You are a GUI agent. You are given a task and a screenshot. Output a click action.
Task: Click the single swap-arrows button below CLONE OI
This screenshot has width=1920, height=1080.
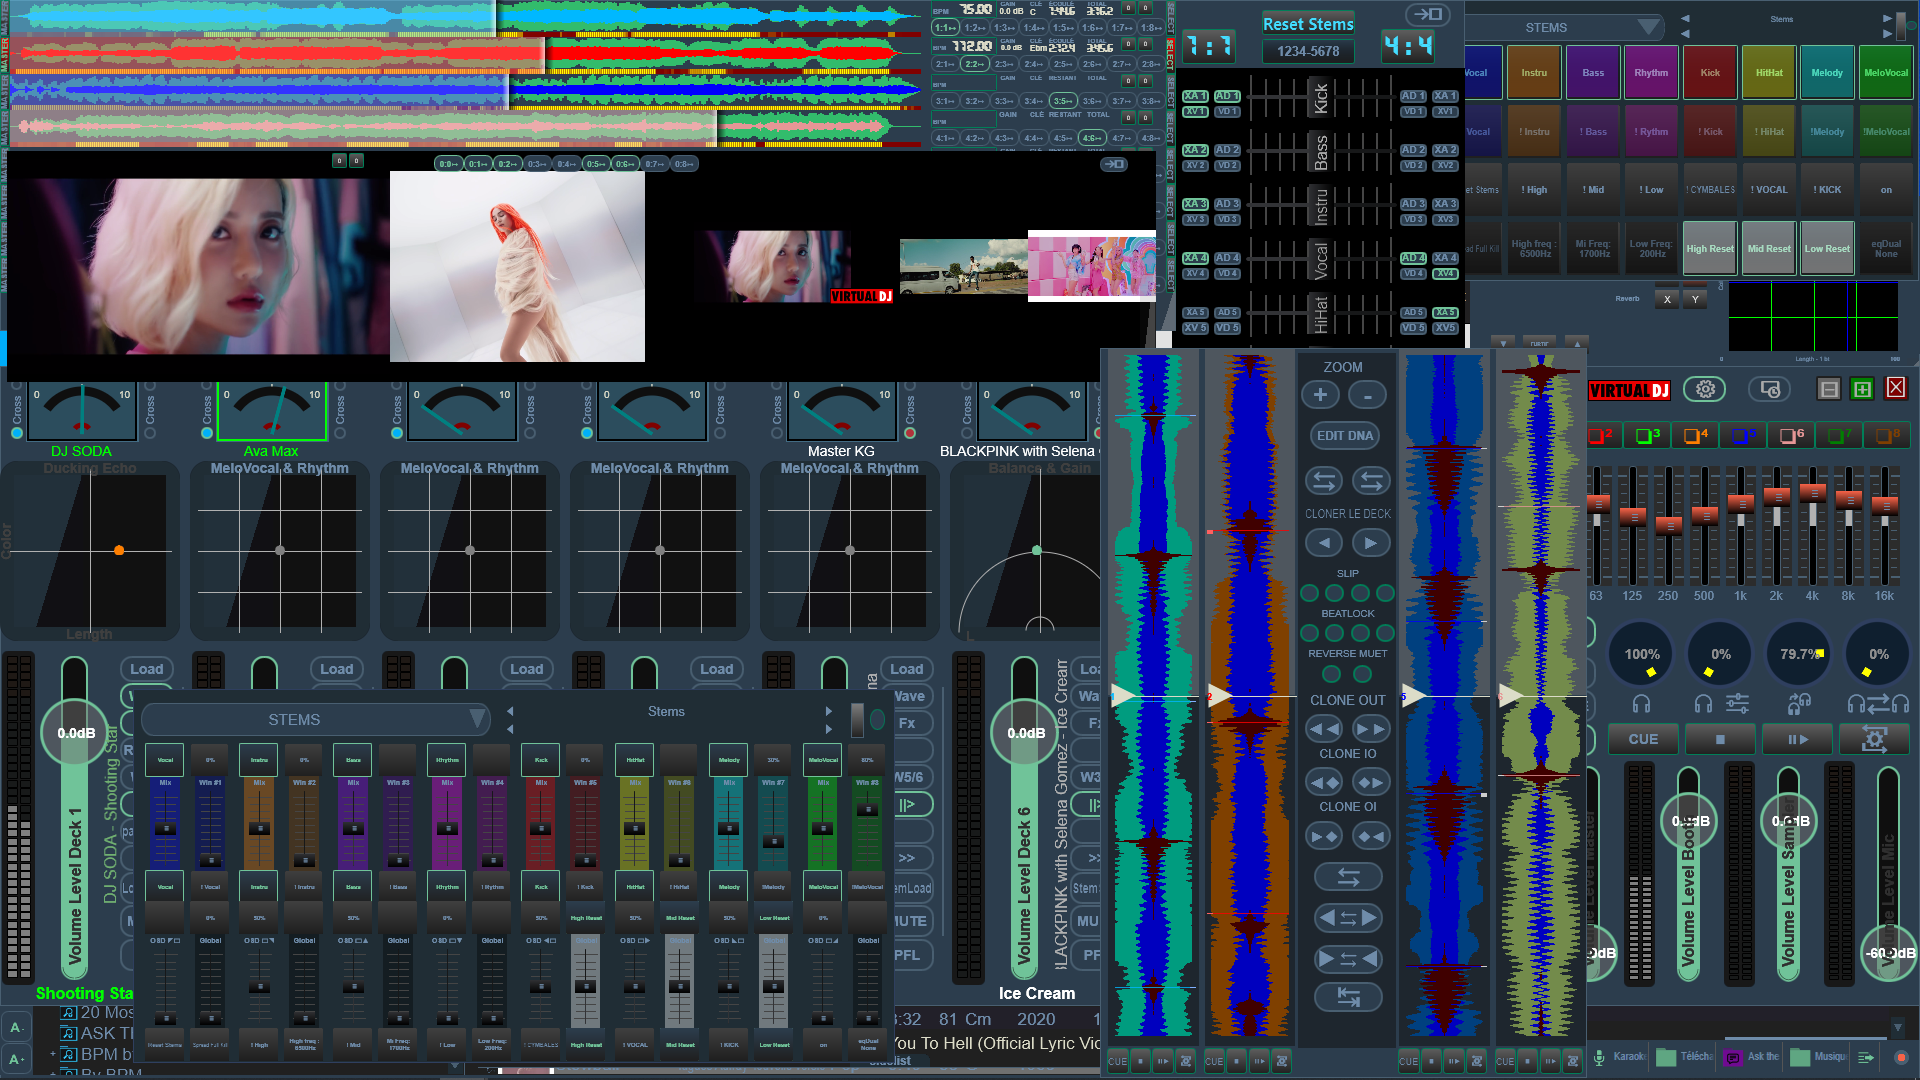click(1348, 877)
